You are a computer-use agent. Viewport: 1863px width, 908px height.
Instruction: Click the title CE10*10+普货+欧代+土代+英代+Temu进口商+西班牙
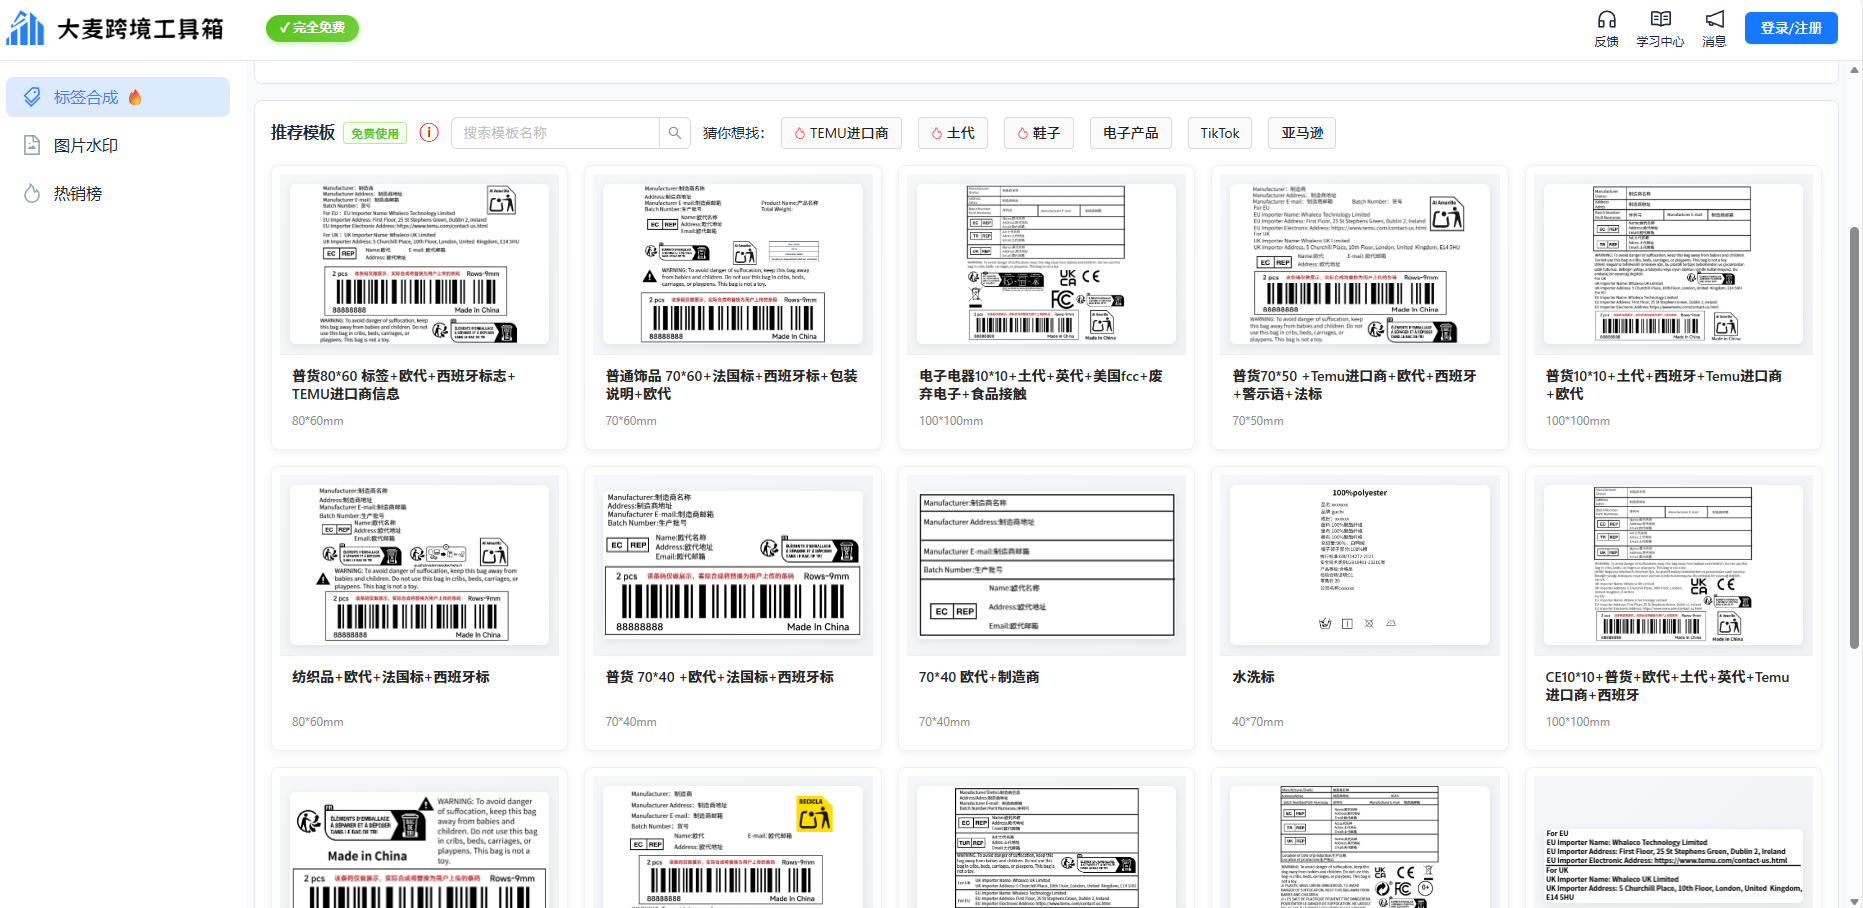[1668, 686]
